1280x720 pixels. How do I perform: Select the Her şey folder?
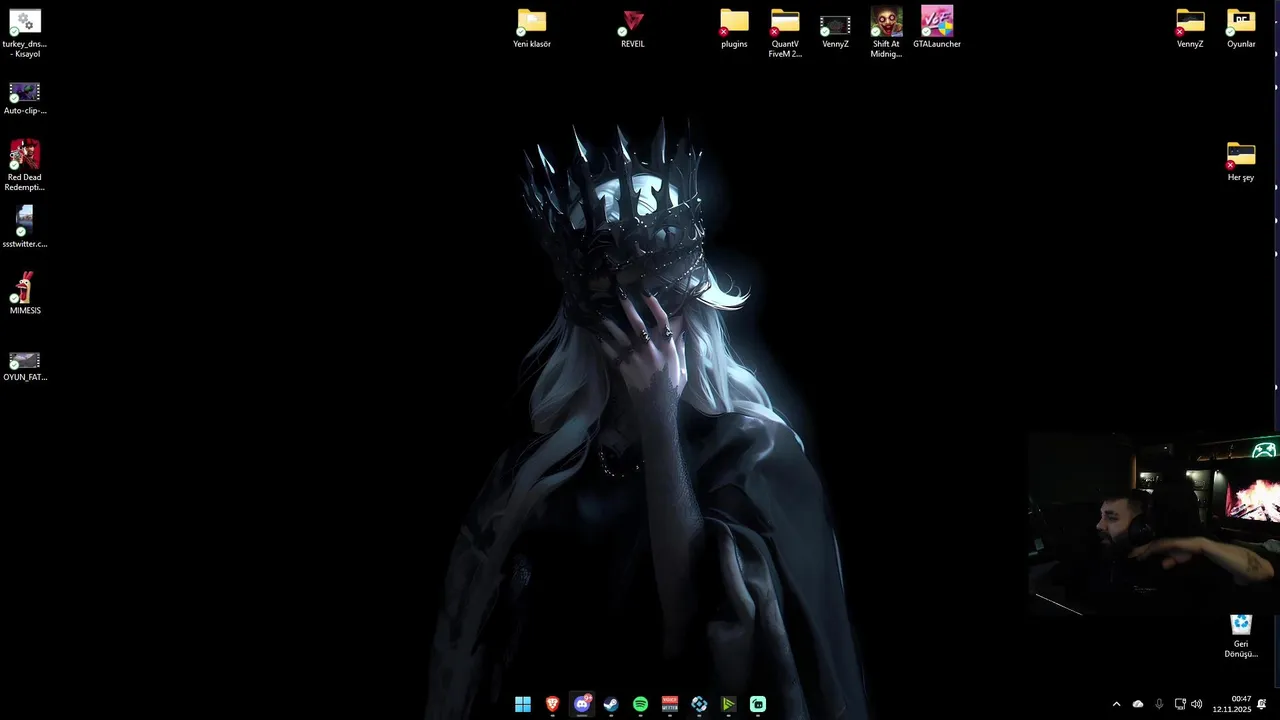click(1241, 162)
